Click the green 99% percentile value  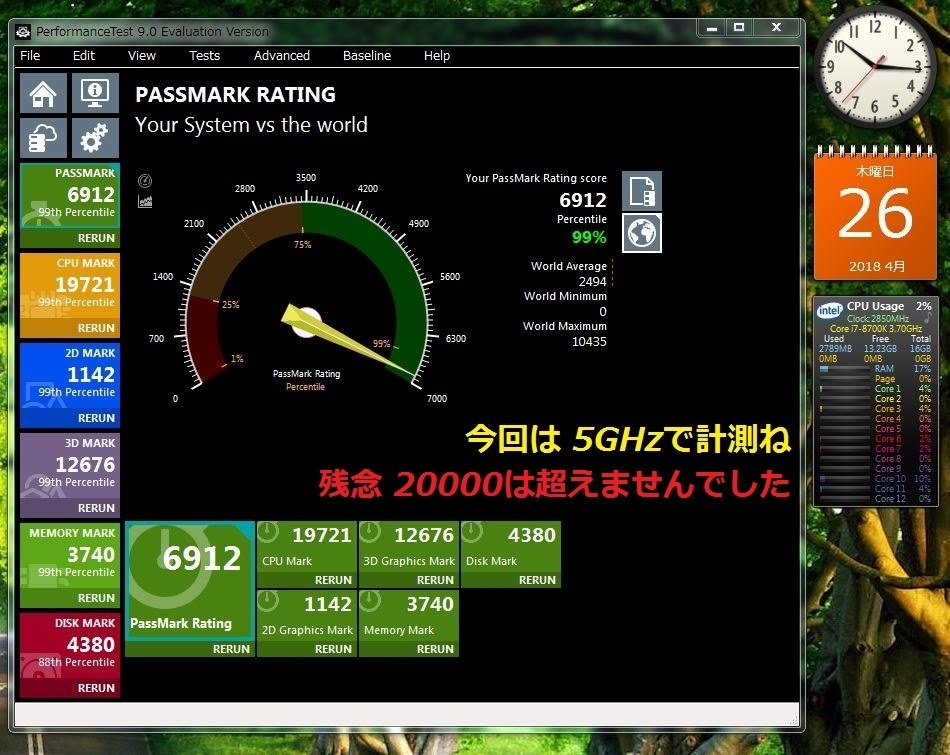coord(589,237)
